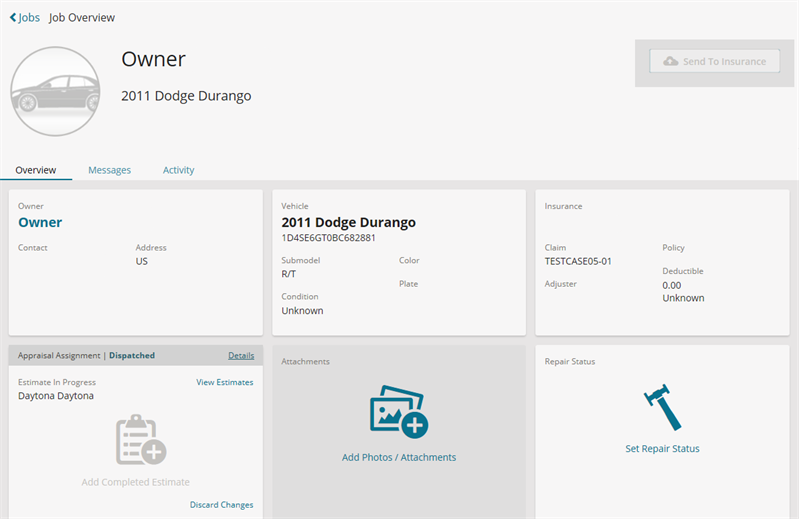
Task: Click the repair hammer icon
Action: coord(662,407)
